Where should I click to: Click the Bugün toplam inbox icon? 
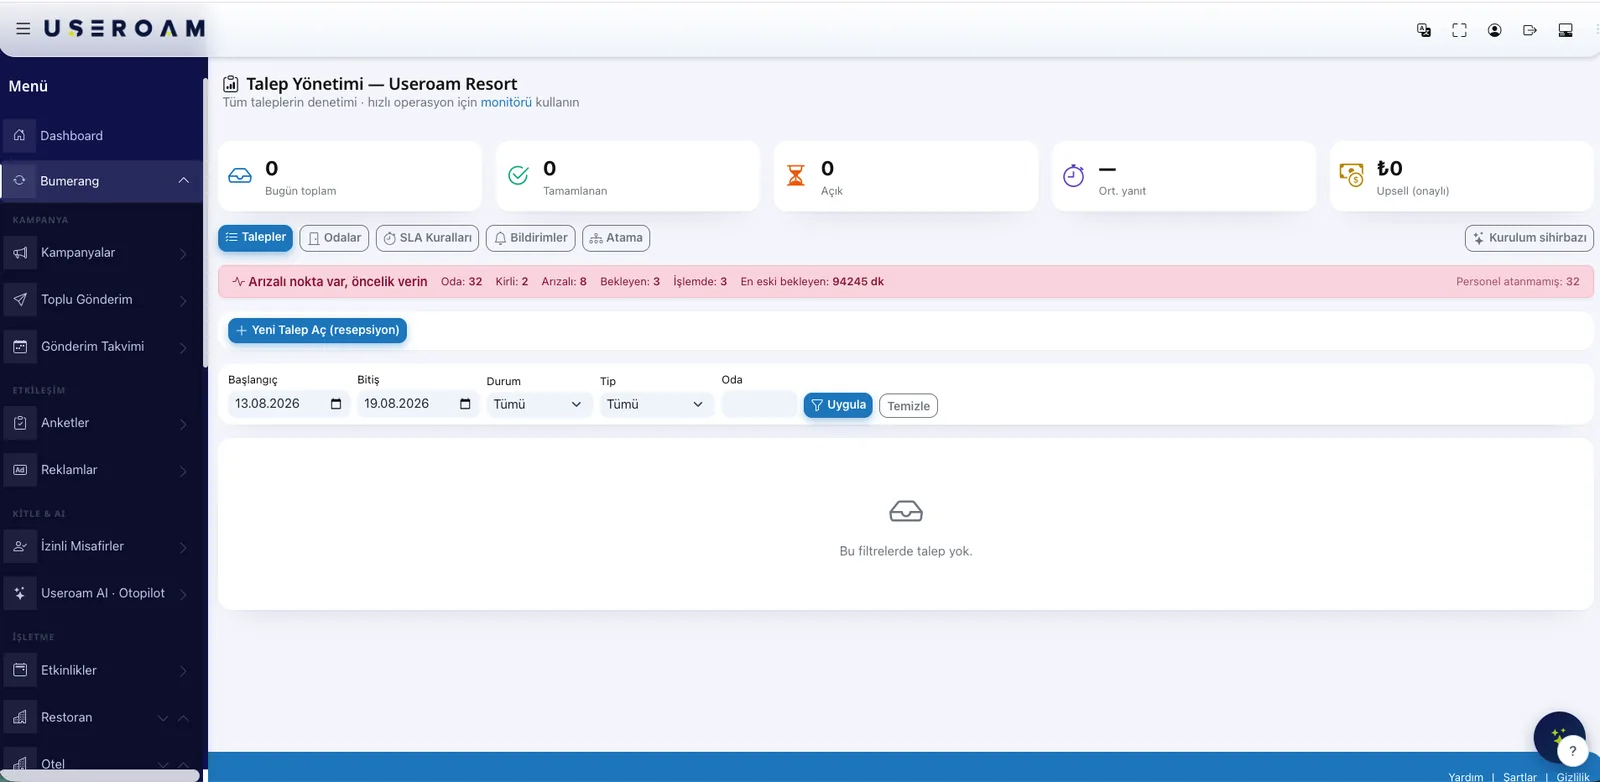coord(240,176)
